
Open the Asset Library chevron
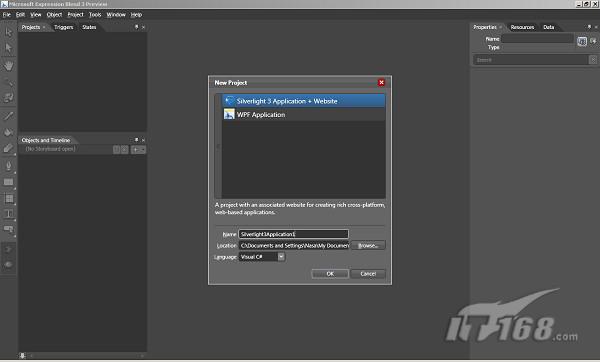tap(8, 249)
